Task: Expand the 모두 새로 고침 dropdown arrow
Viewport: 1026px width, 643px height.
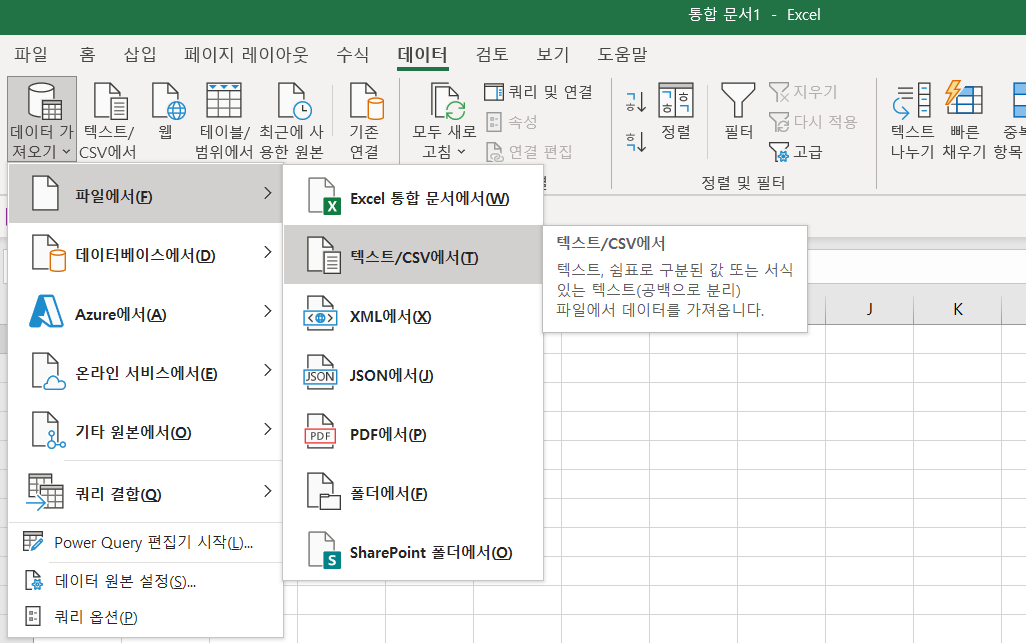Action: (461, 152)
